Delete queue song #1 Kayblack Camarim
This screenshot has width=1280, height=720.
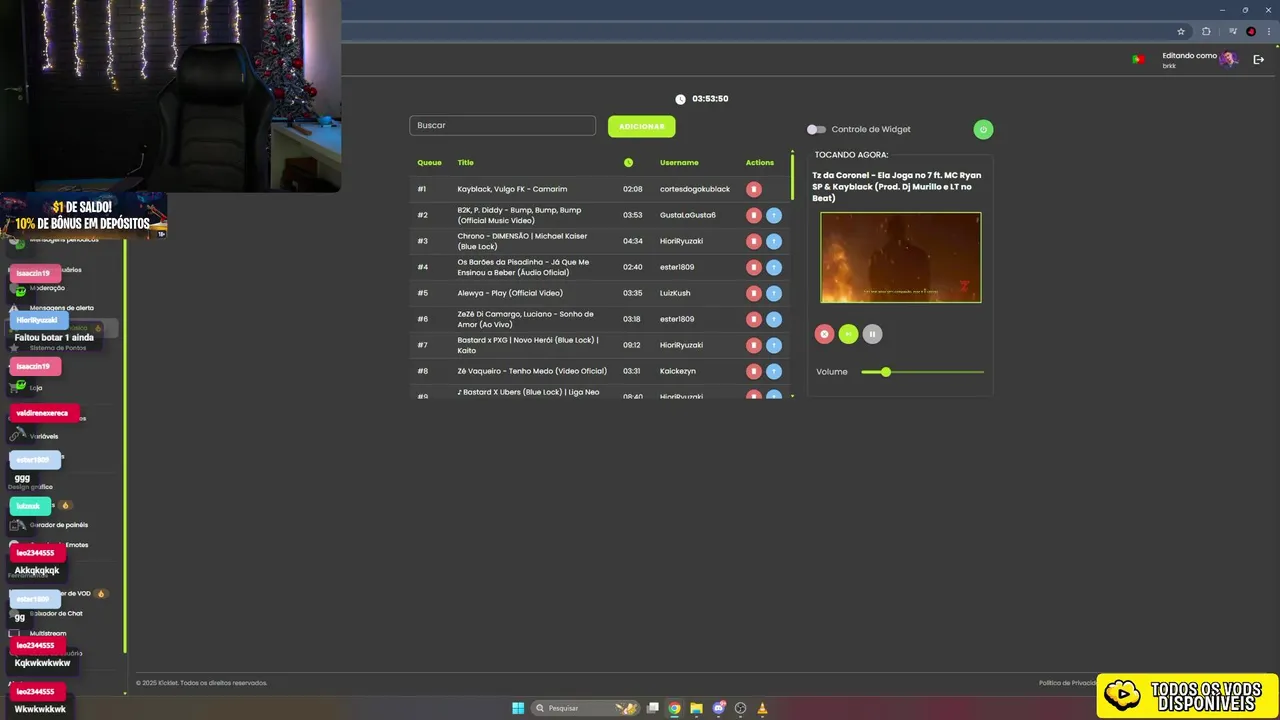(754, 189)
